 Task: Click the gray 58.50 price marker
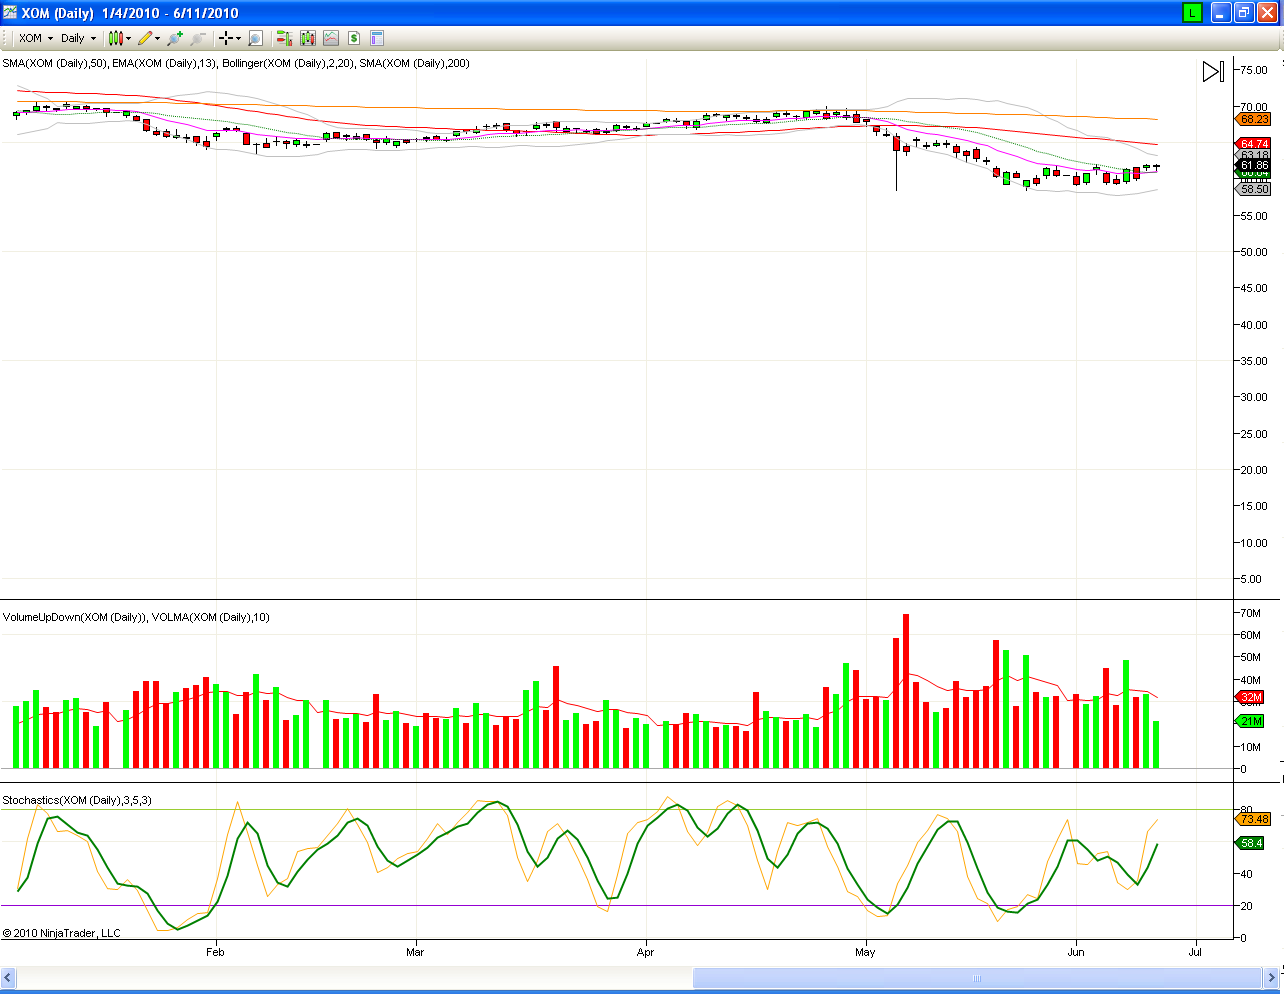click(1254, 189)
